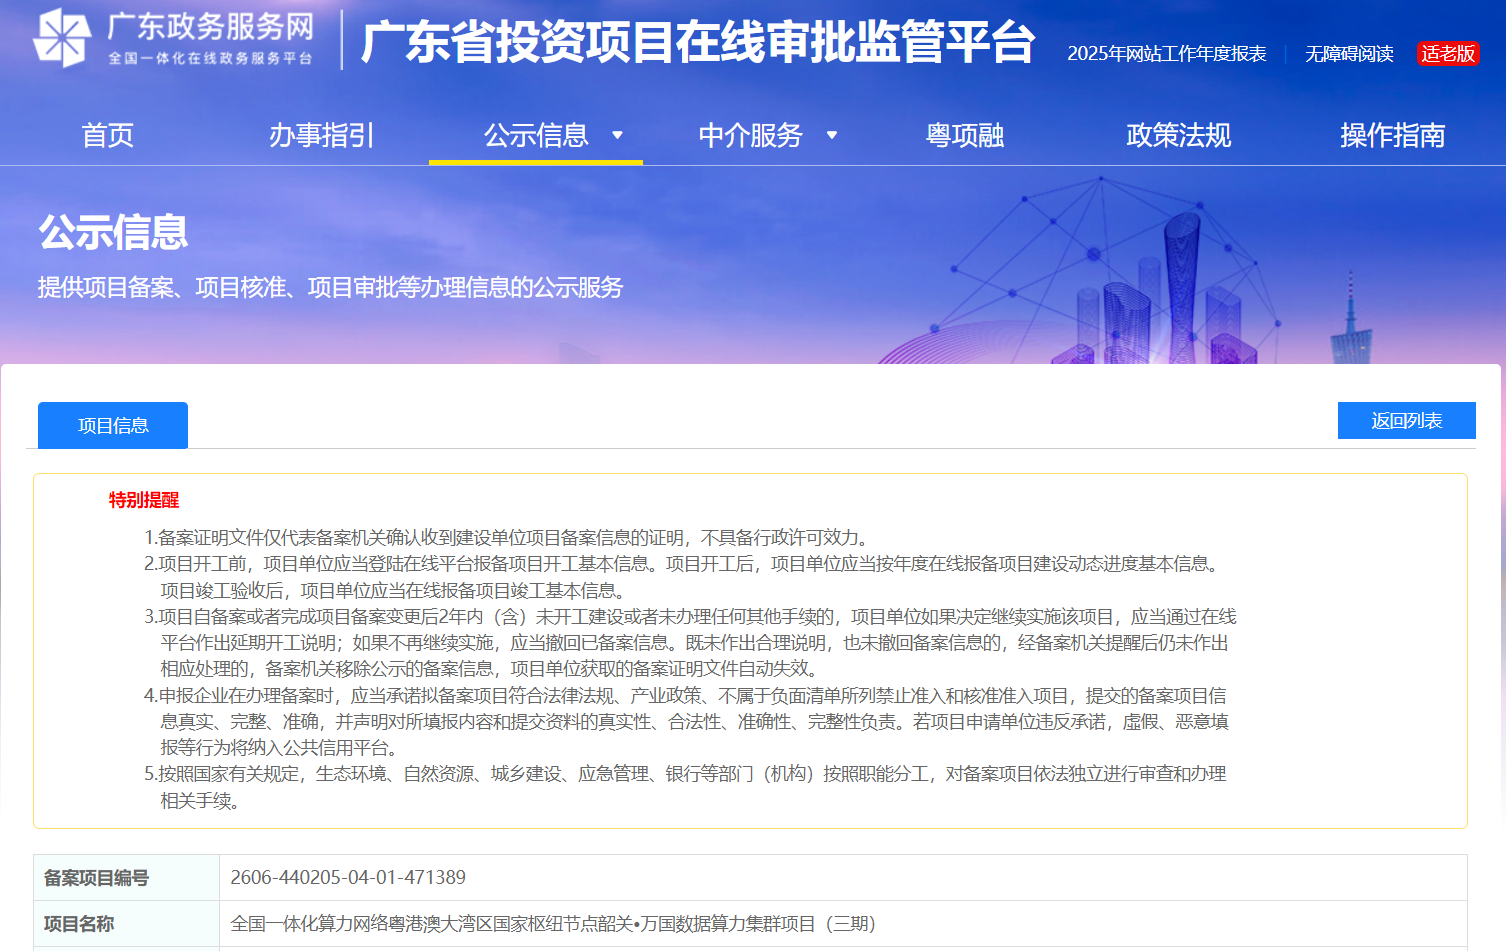Select the 中介服务 navigation label
1506x951 pixels.
750,135
